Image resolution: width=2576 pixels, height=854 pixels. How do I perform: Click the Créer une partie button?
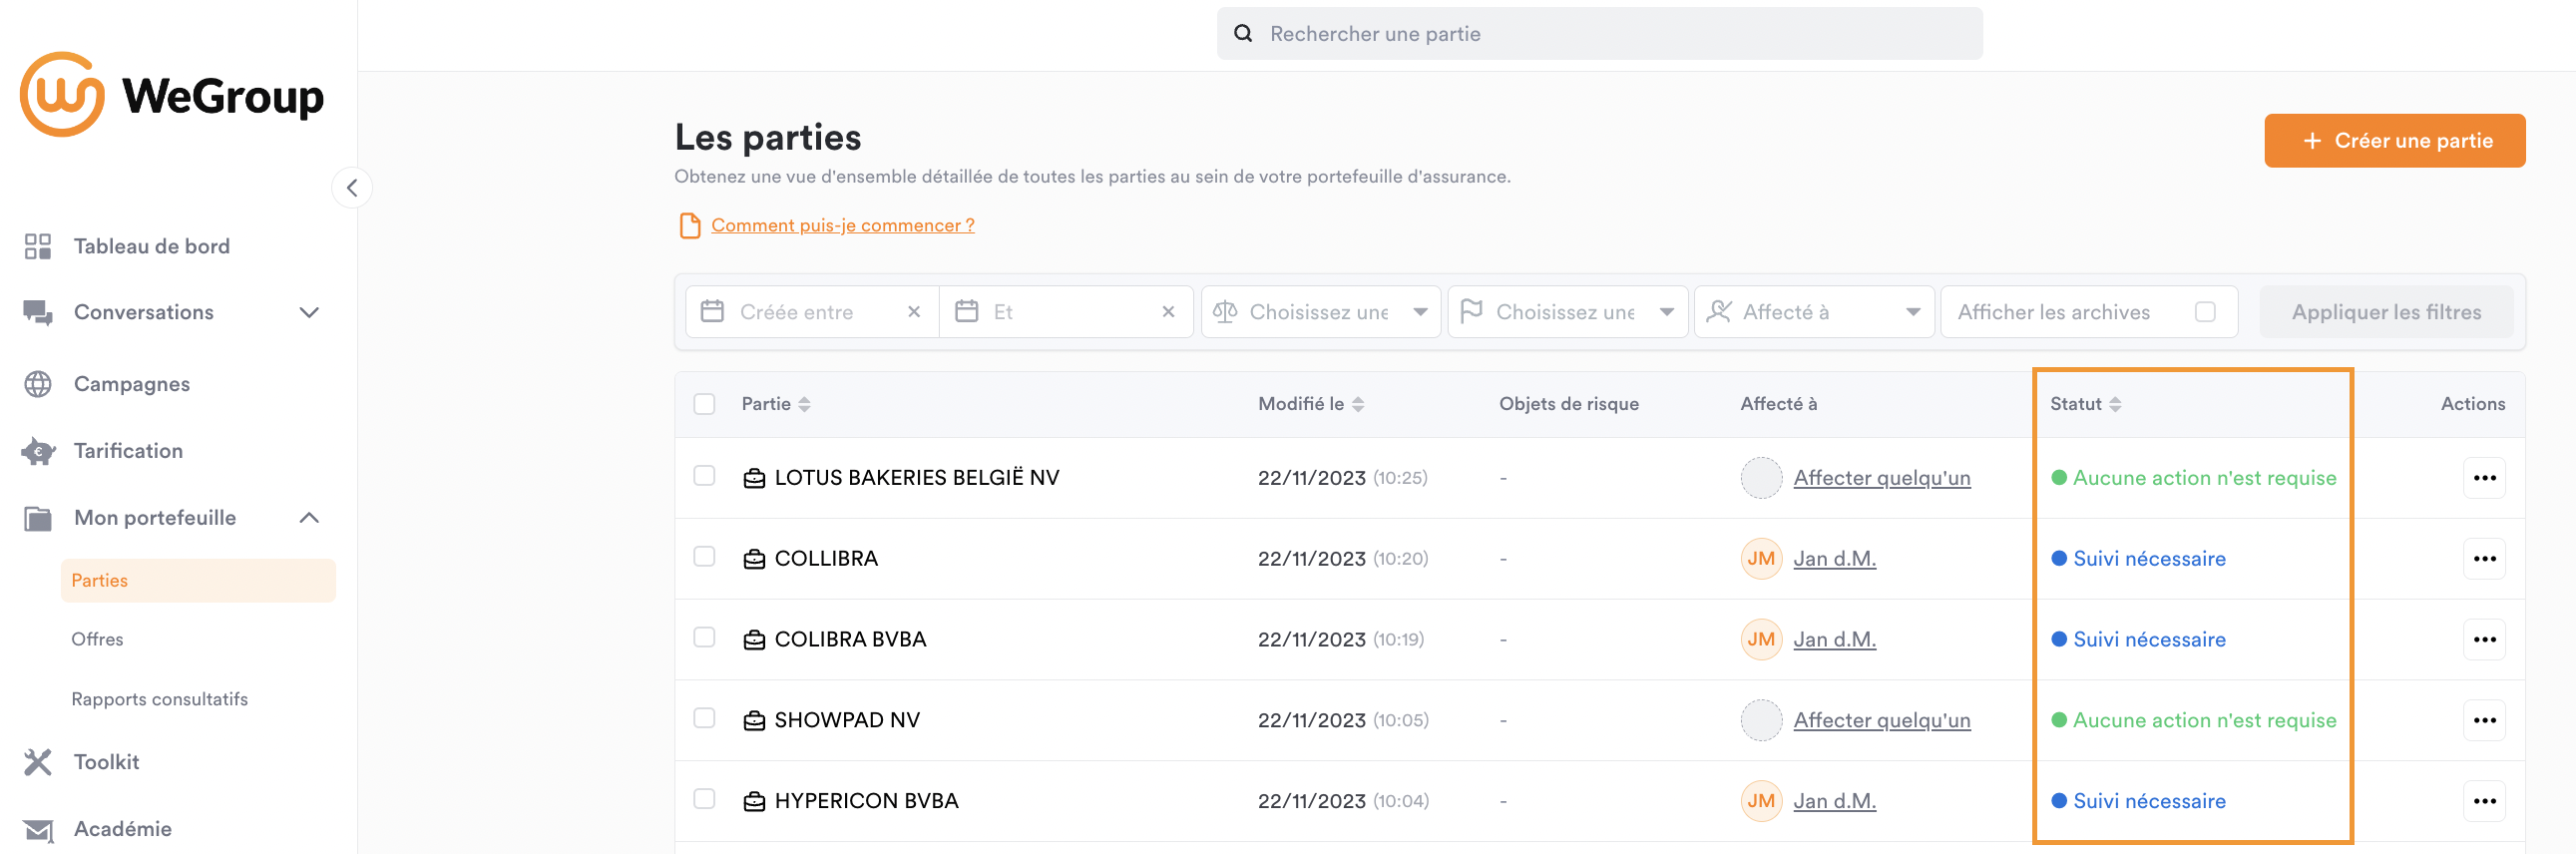tap(2394, 141)
